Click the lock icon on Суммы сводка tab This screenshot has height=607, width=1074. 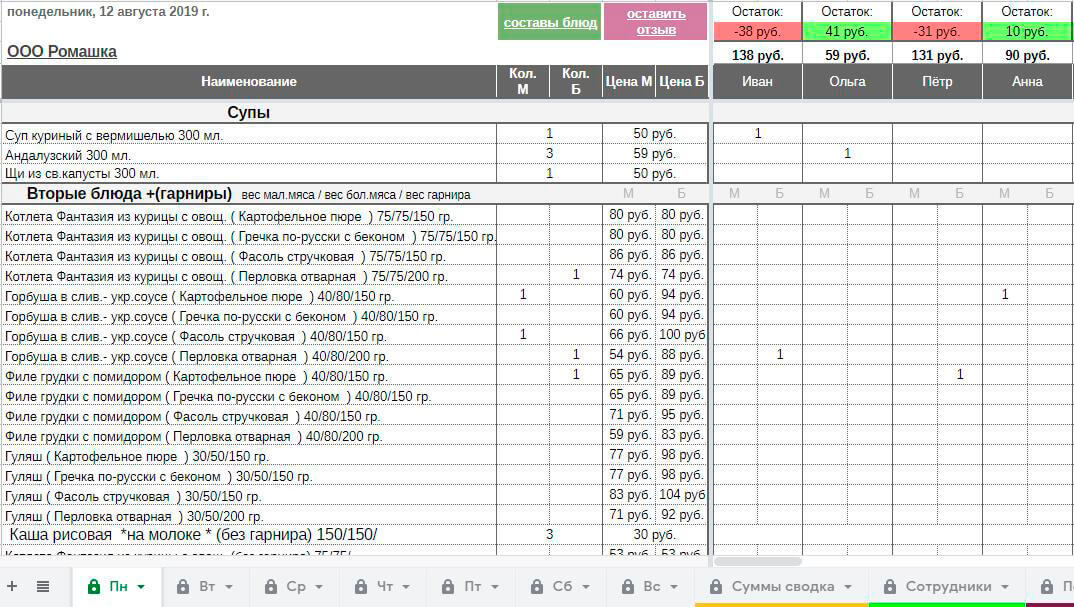[715, 587]
